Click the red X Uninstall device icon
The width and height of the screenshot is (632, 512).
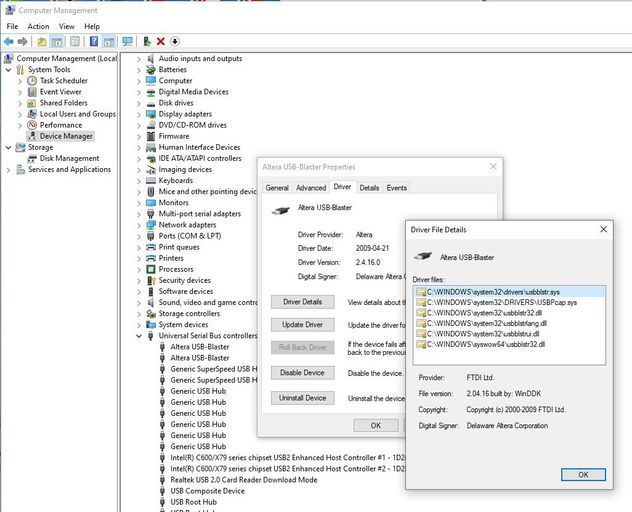coord(160,42)
